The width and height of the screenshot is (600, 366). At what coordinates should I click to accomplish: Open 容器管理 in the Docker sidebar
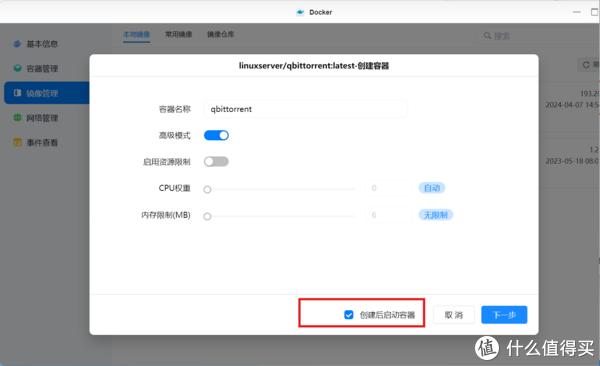41,69
